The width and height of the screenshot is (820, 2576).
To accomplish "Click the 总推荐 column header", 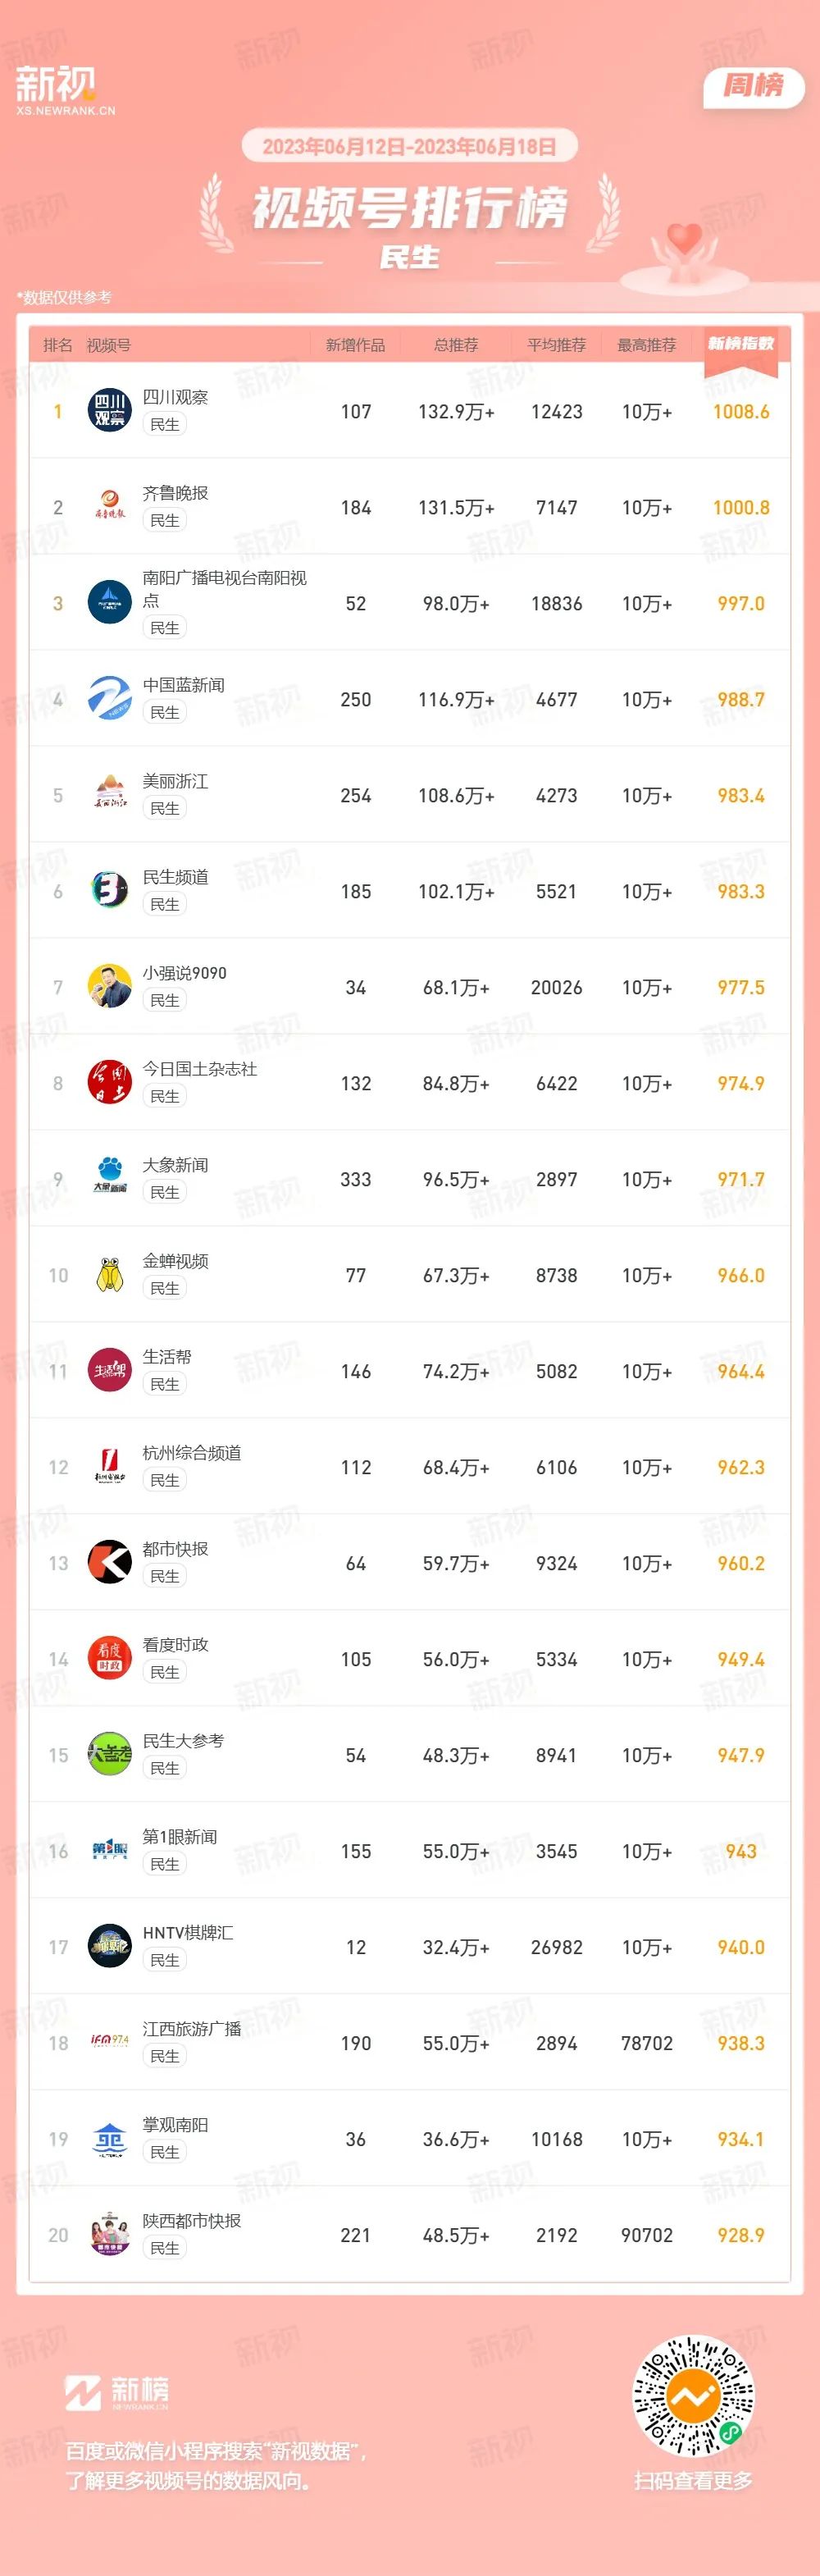I will tap(456, 345).
